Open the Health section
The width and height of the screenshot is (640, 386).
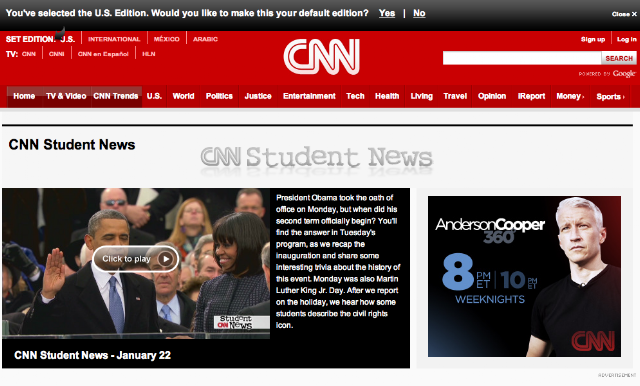pyautogui.click(x=387, y=96)
